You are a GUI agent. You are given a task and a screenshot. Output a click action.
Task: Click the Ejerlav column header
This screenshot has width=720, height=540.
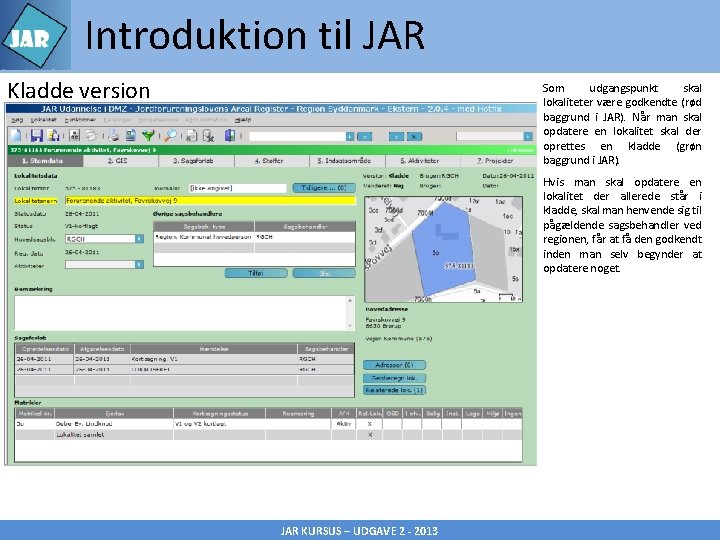[x=114, y=413]
